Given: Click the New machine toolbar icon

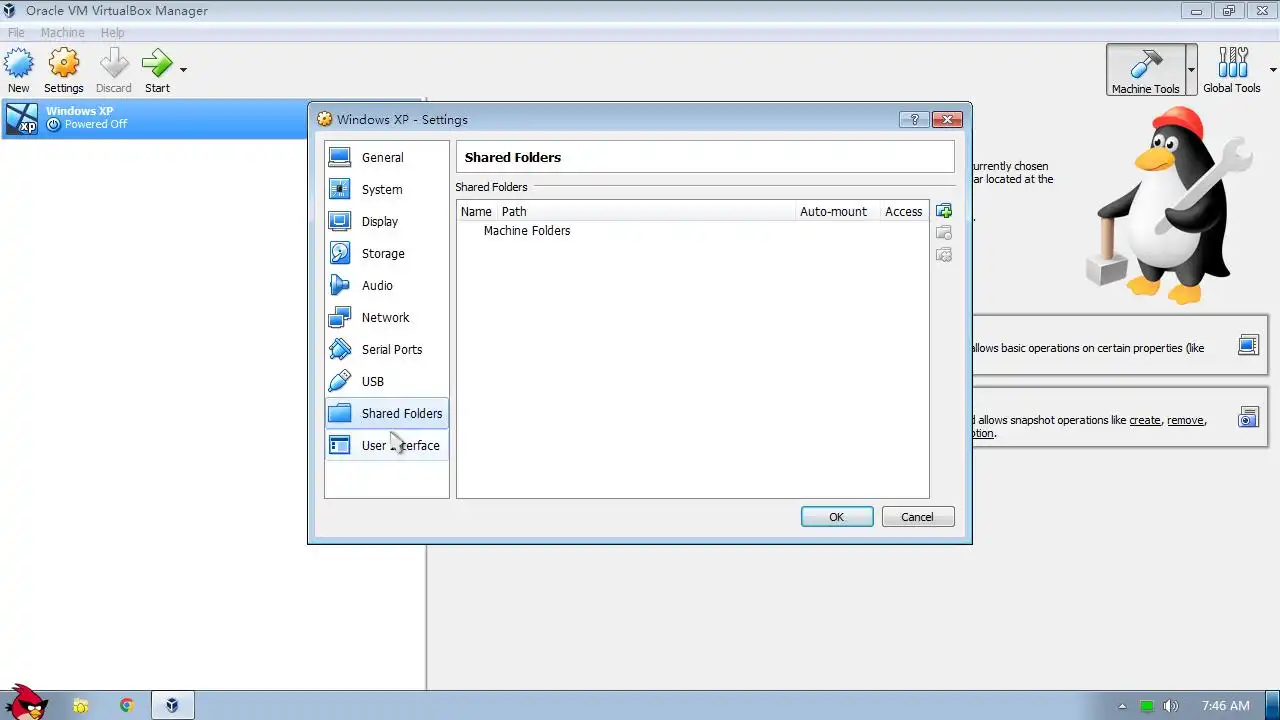Looking at the screenshot, I should click(18, 64).
